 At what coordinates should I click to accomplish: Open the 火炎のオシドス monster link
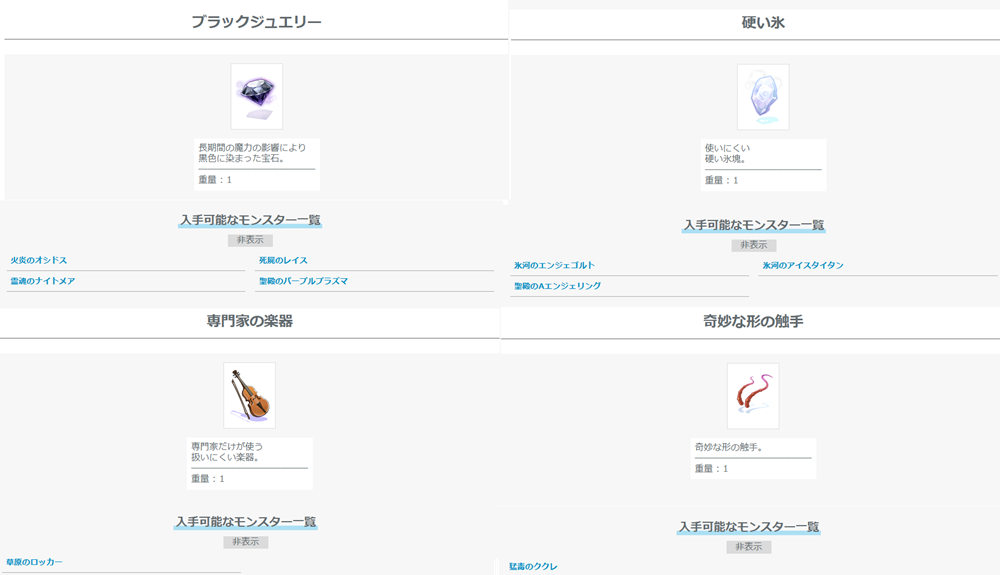click(39, 261)
